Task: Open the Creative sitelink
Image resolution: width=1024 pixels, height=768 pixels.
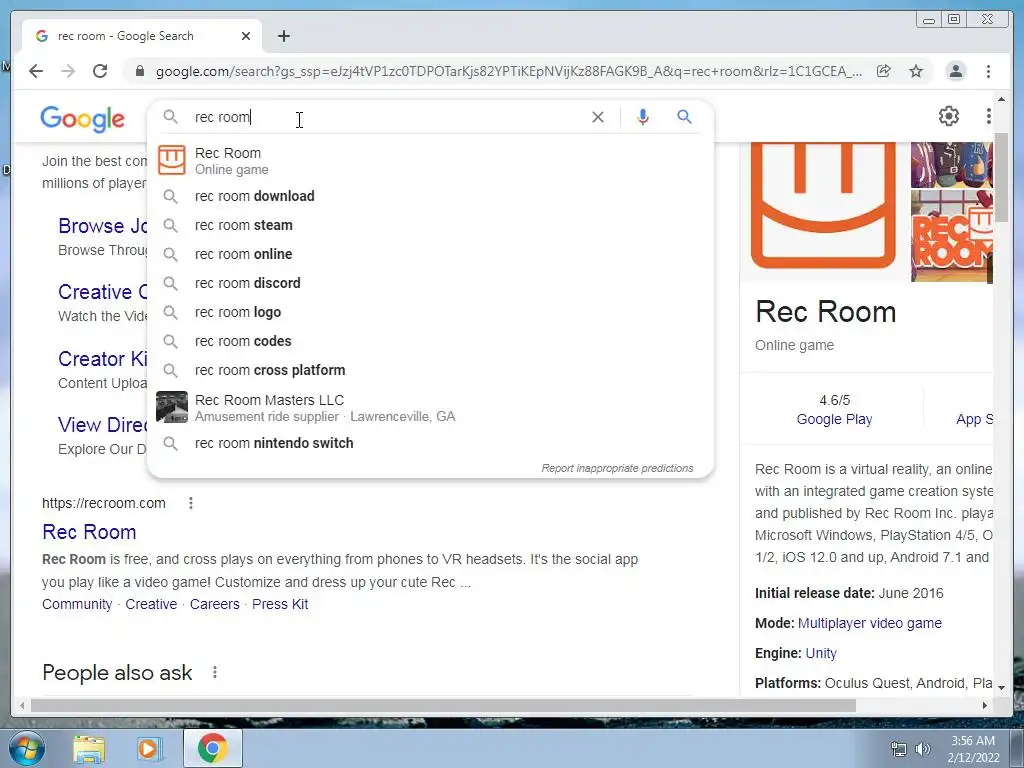Action: pyautogui.click(x=151, y=604)
